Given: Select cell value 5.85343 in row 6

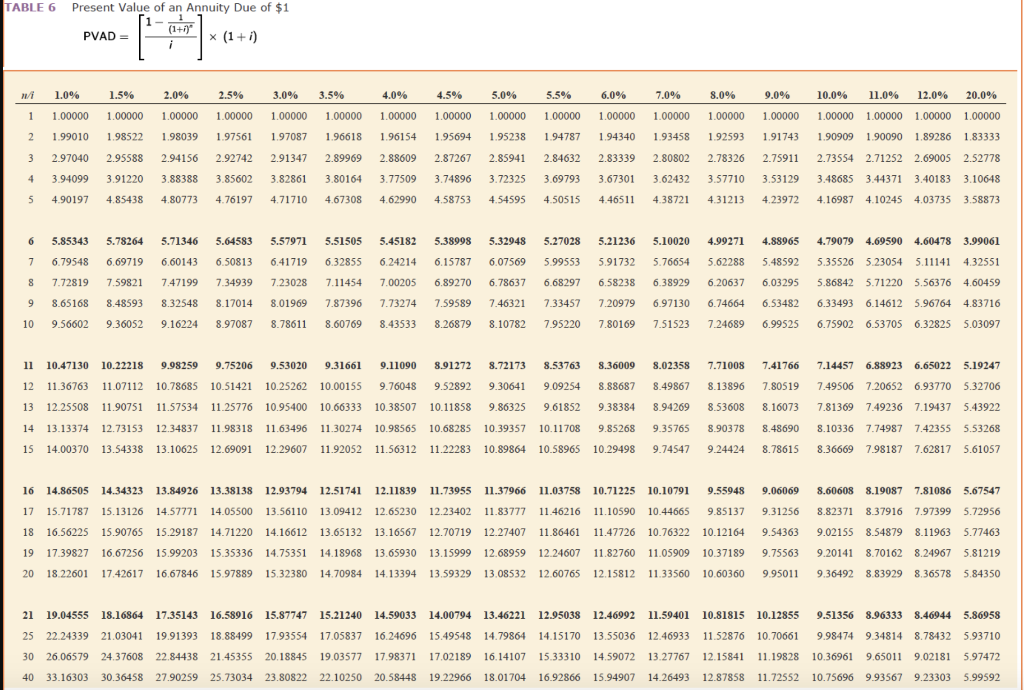Looking at the screenshot, I should [x=70, y=241].
